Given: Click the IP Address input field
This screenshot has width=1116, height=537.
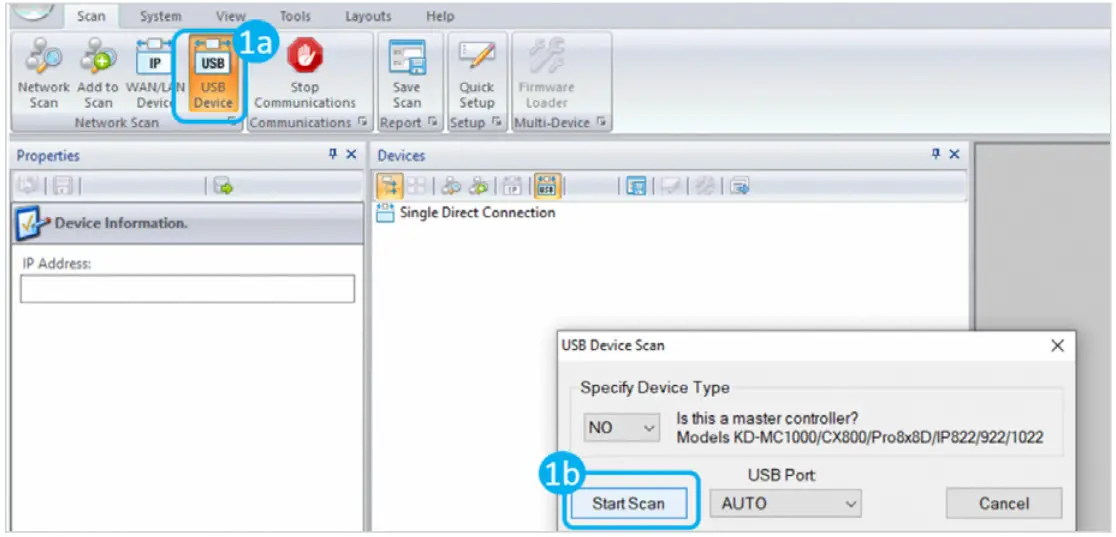Looking at the screenshot, I should point(187,289).
